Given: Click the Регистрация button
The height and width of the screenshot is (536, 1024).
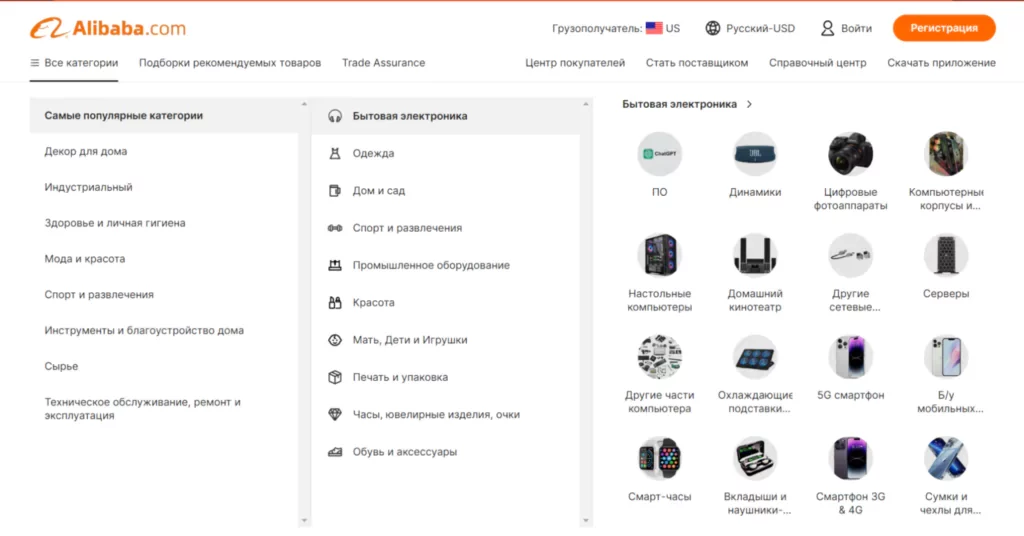Looking at the screenshot, I should (x=944, y=28).
